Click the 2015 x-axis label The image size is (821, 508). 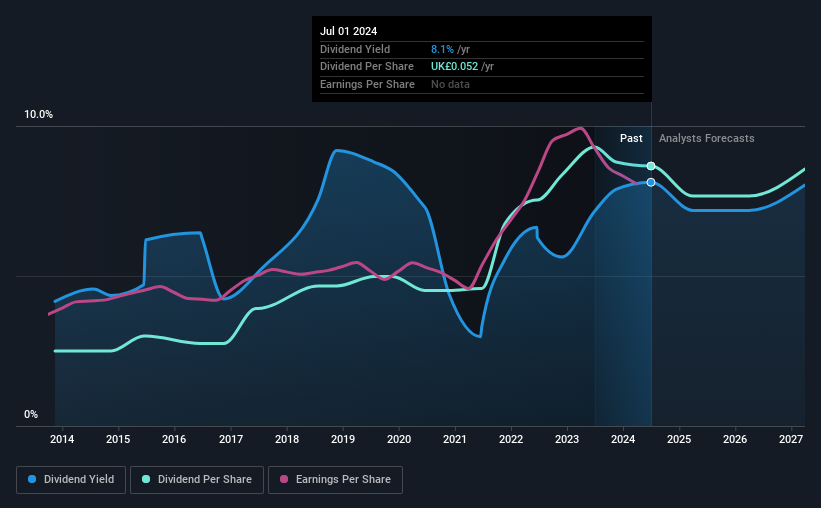pos(118,439)
